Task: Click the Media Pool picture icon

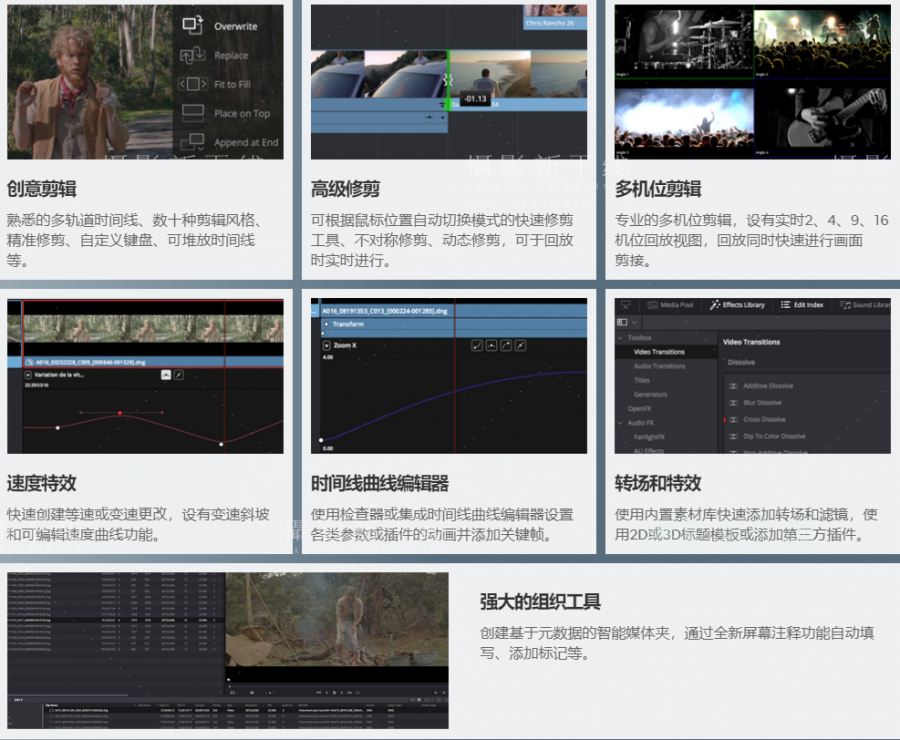Action: (x=653, y=305)
